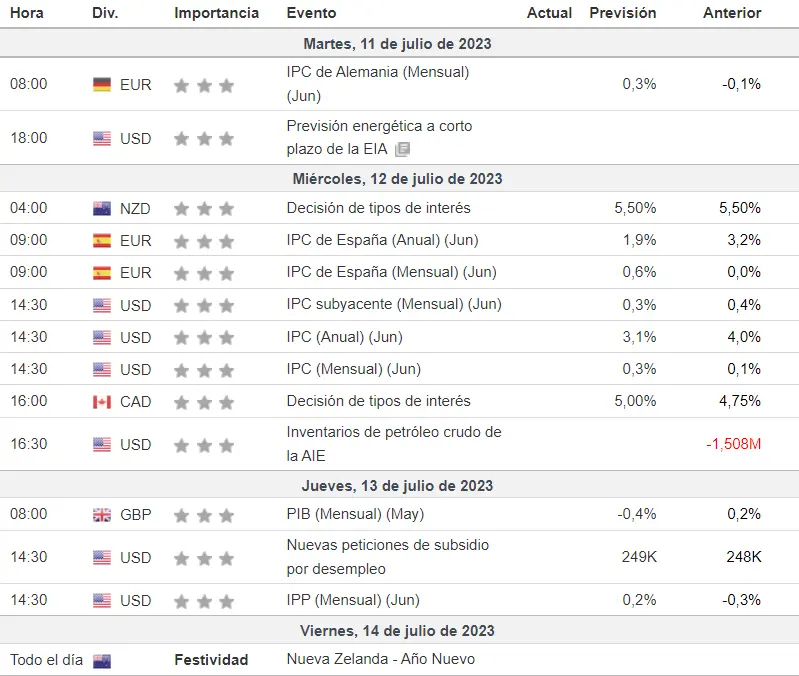Click the 248K previous value
799x676 pixels.
[x=744, y=557]
